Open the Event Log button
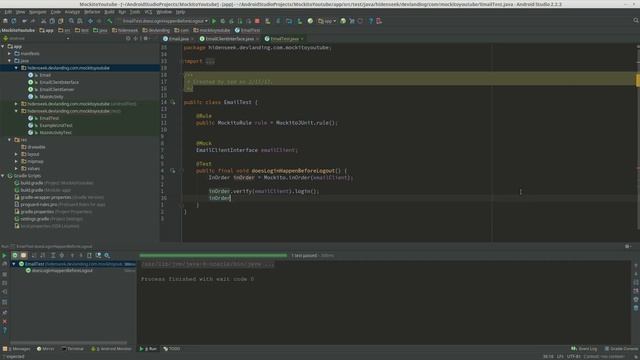The width and height of the screenshot is (640, 360). (584, 349)
